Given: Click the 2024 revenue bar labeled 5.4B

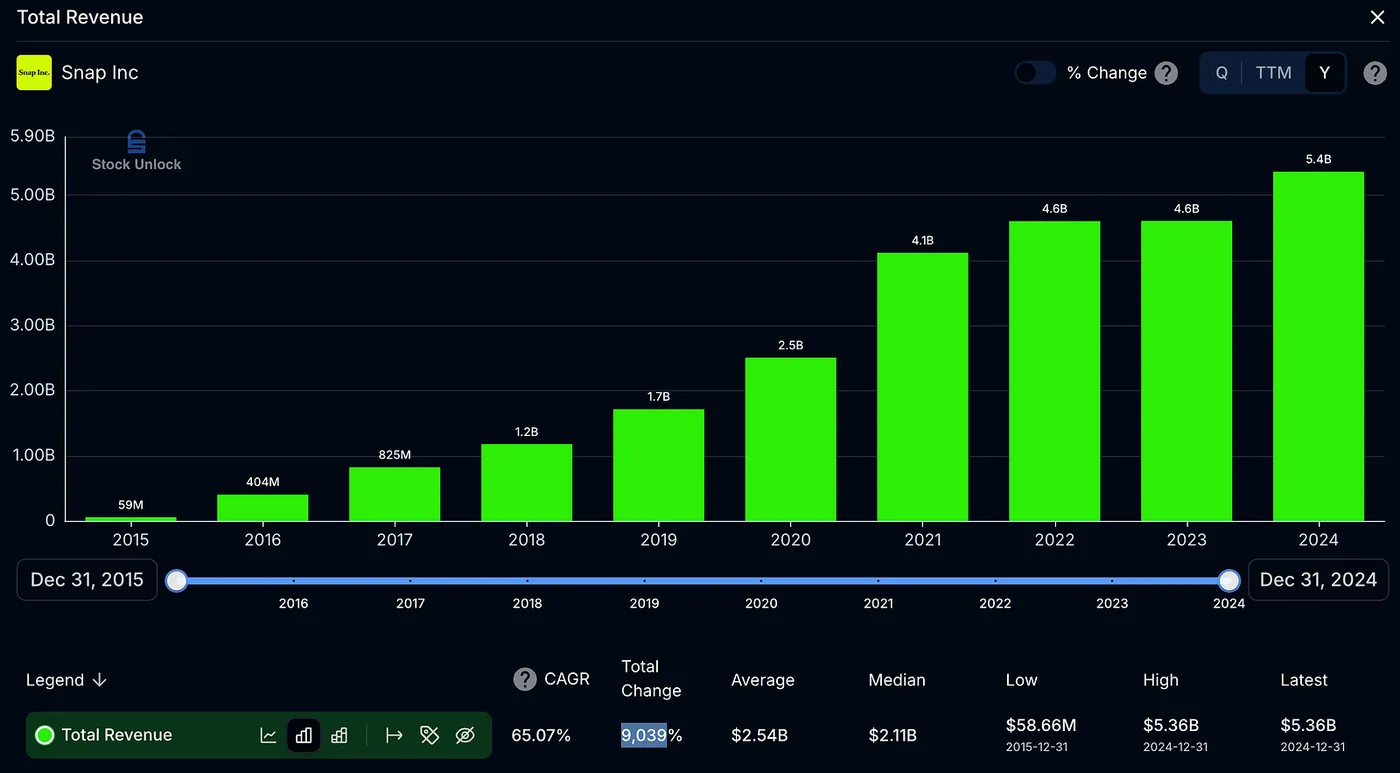Looking at the screenshot, I should (1318, 346).
